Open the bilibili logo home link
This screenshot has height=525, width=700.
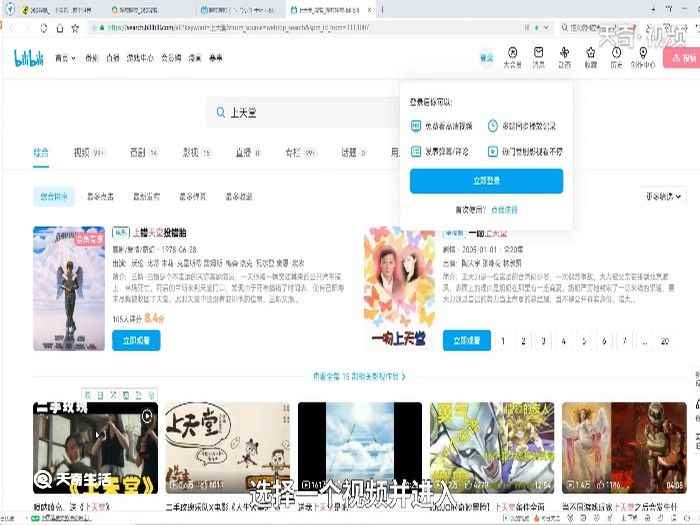click(29, 58)
